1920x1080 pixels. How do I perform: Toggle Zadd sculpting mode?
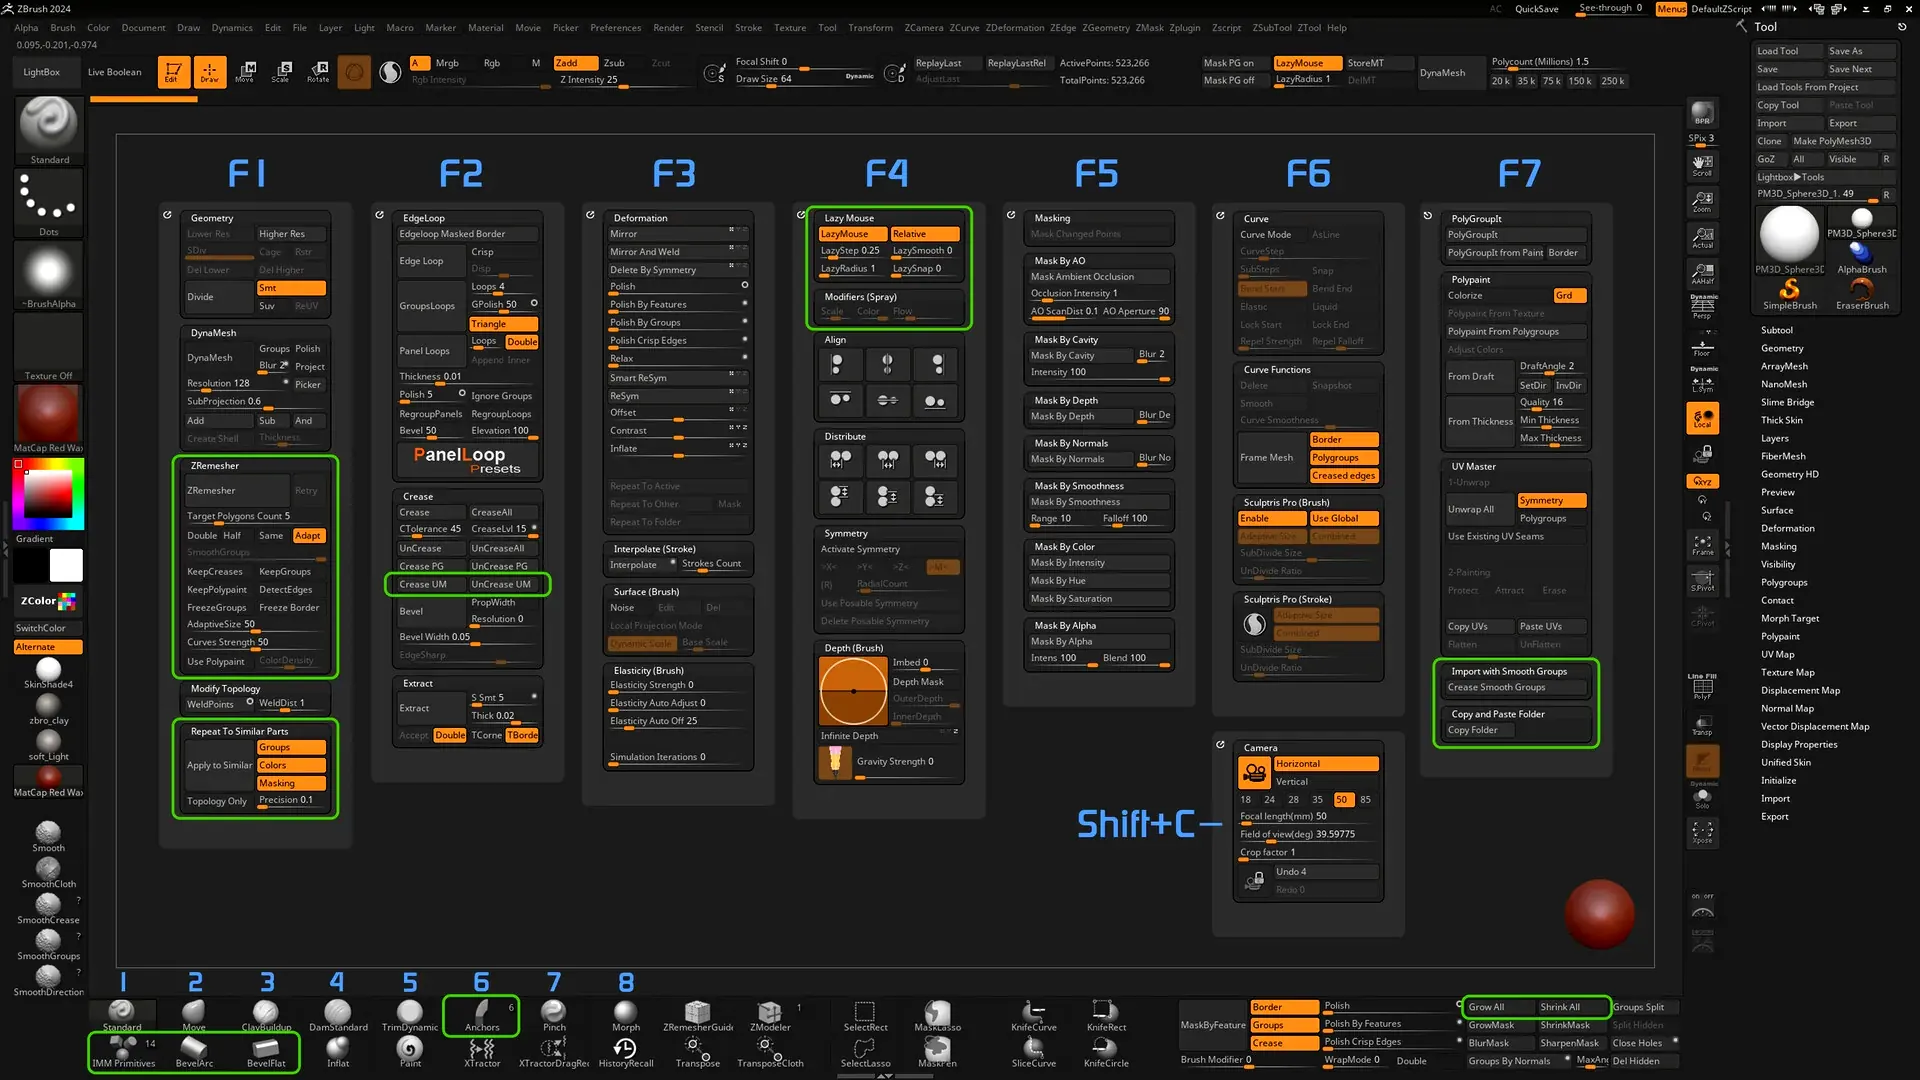point(575,63)
